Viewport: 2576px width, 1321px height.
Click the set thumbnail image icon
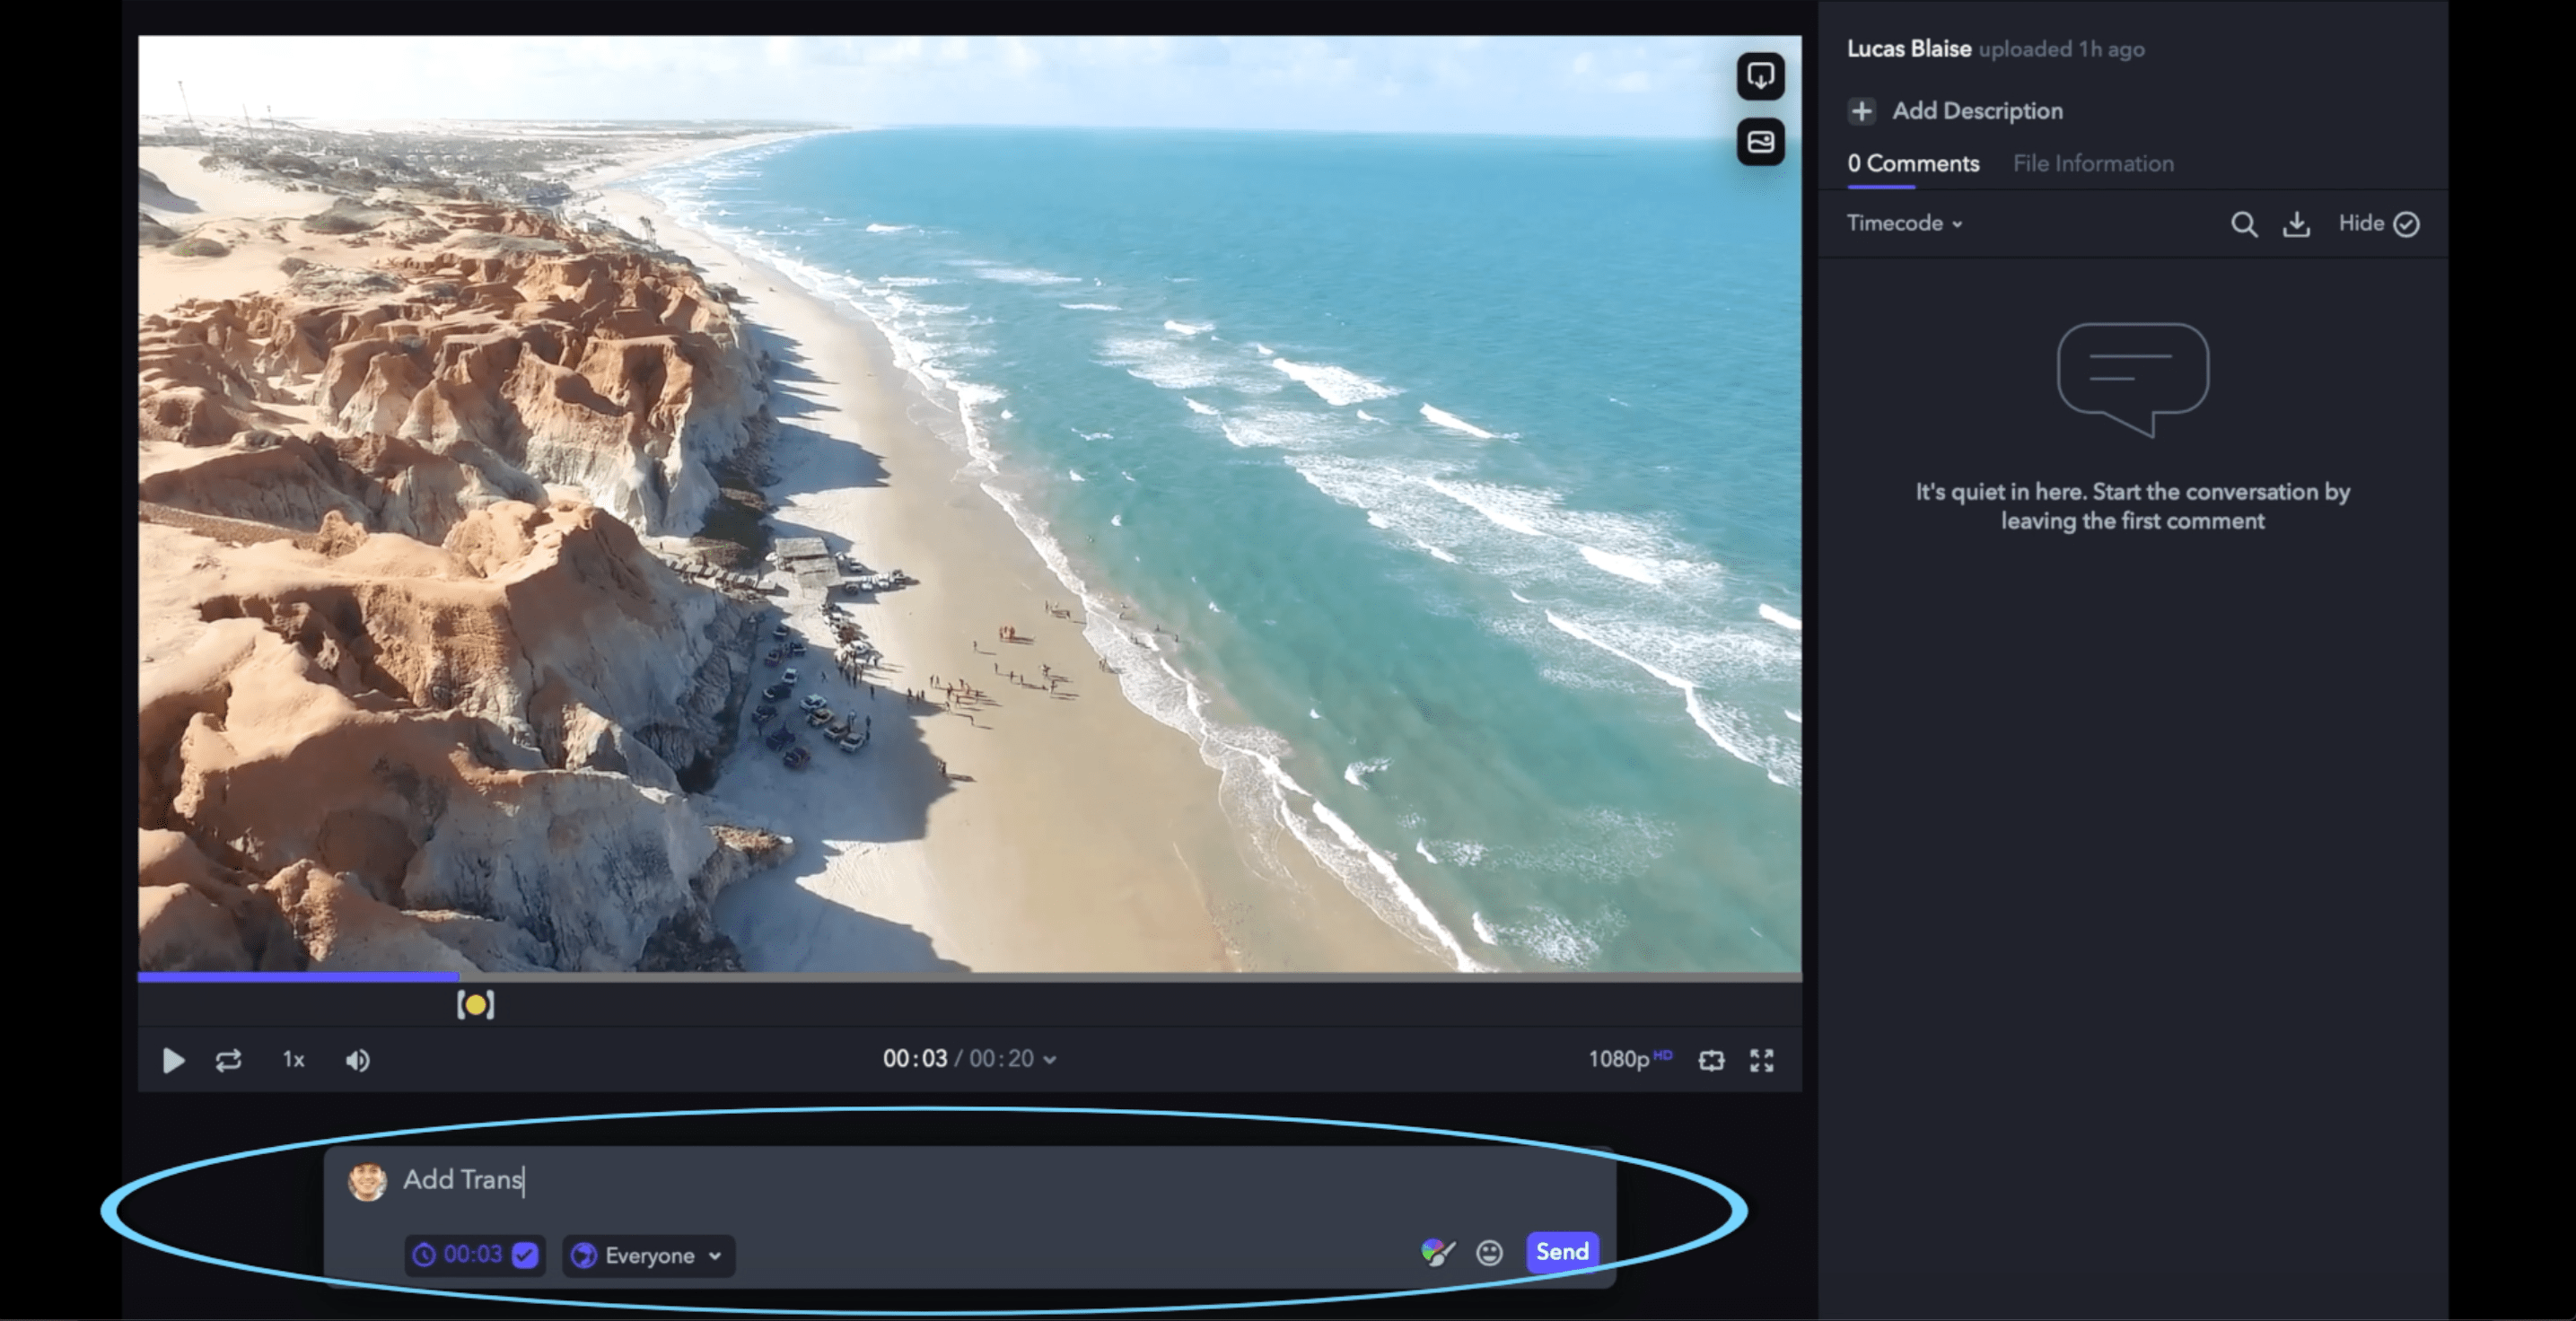[1759, 142]
